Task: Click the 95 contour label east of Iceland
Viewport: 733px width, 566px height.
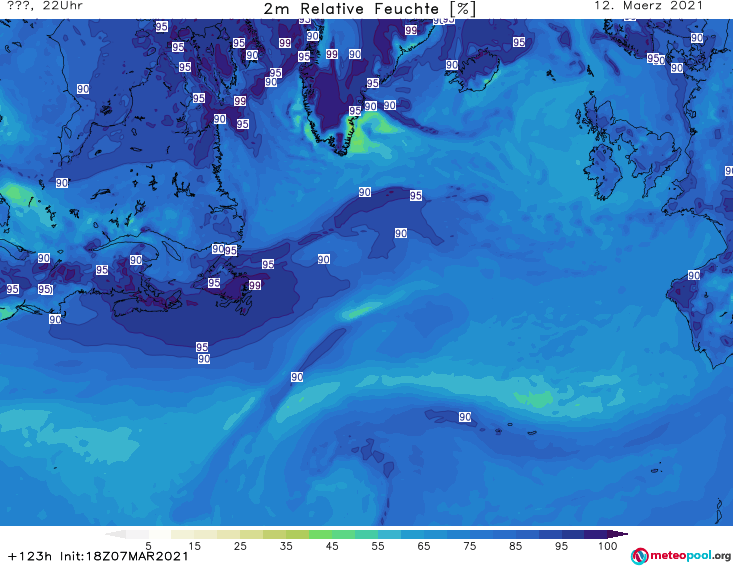Action: 519,42
